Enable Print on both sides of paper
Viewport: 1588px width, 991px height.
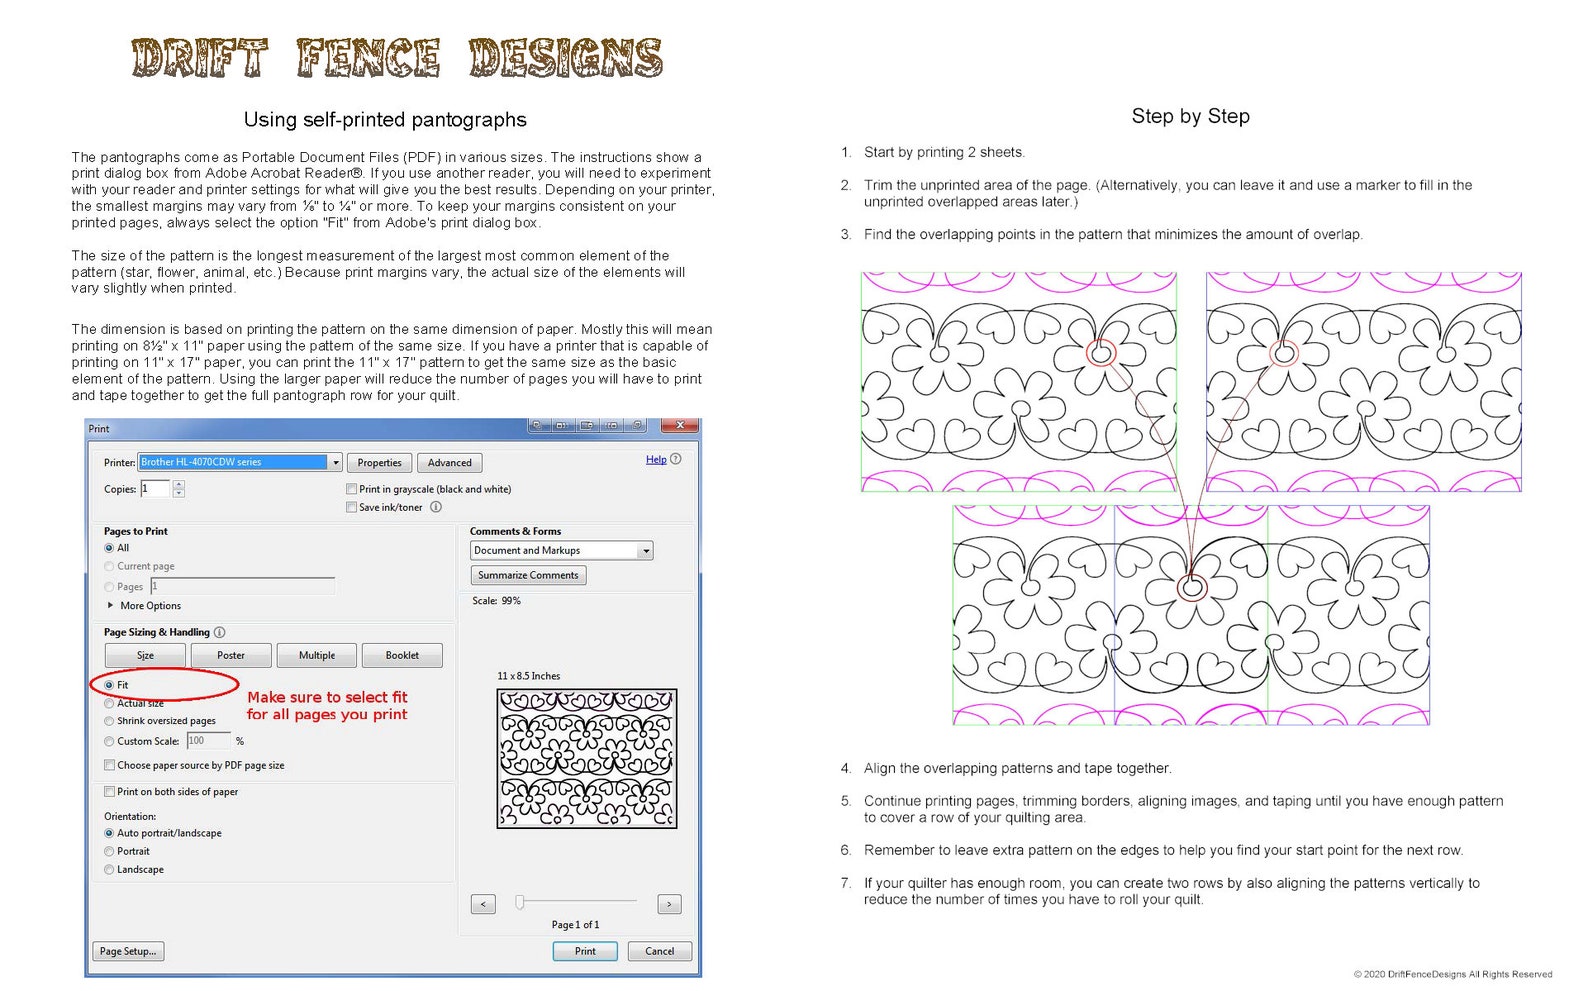tap(109, 791)
